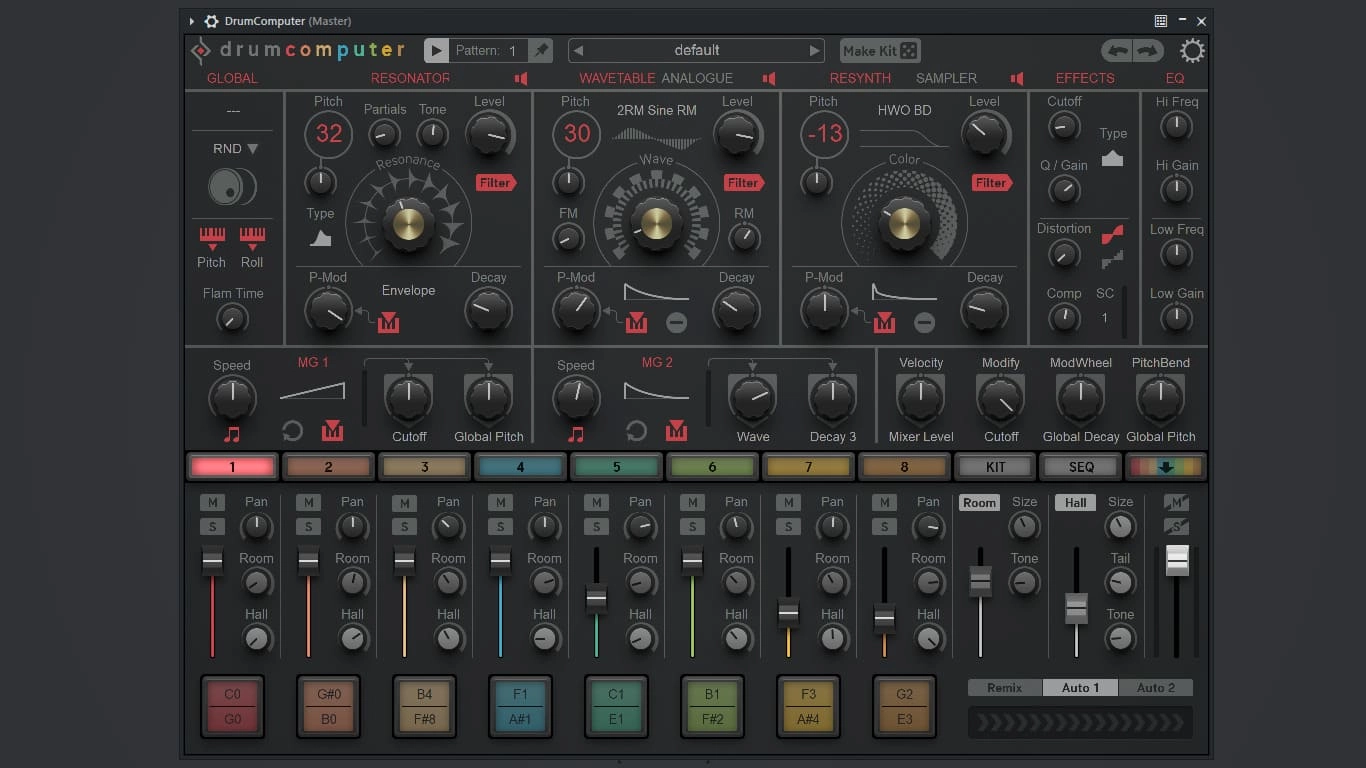This screenshot has height=768, width=1366.
Task: Click the colored download arrow button
Action: pos(1166,466)
